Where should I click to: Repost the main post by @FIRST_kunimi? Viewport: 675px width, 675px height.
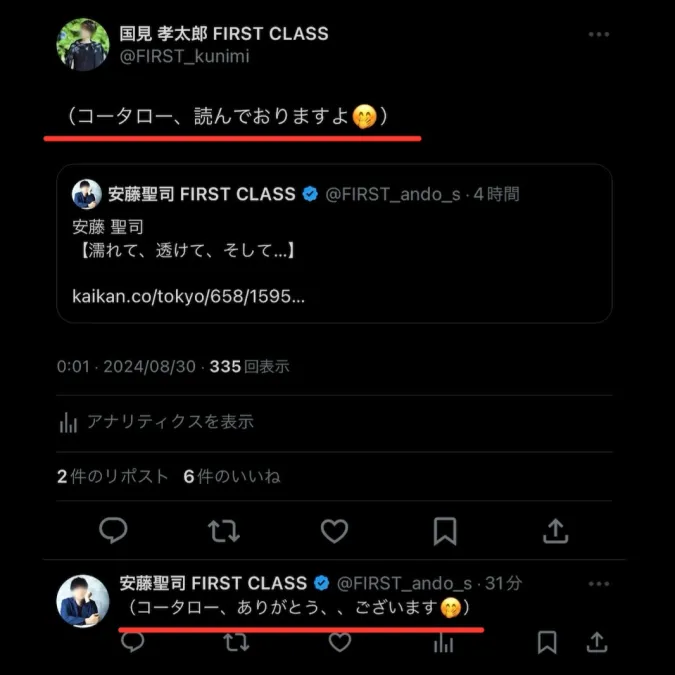point(224,531)
